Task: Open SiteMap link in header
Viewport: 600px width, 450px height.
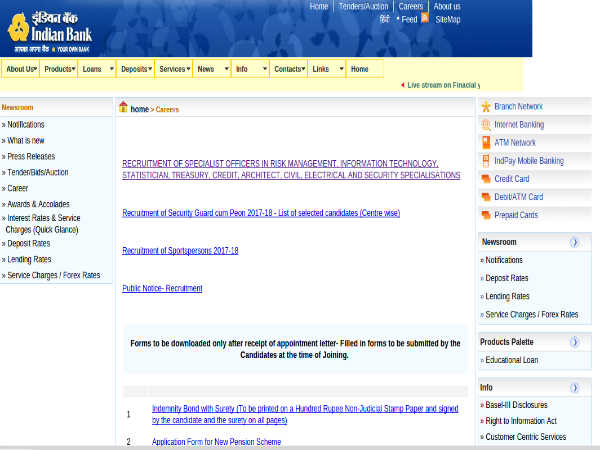Action: 448,20
